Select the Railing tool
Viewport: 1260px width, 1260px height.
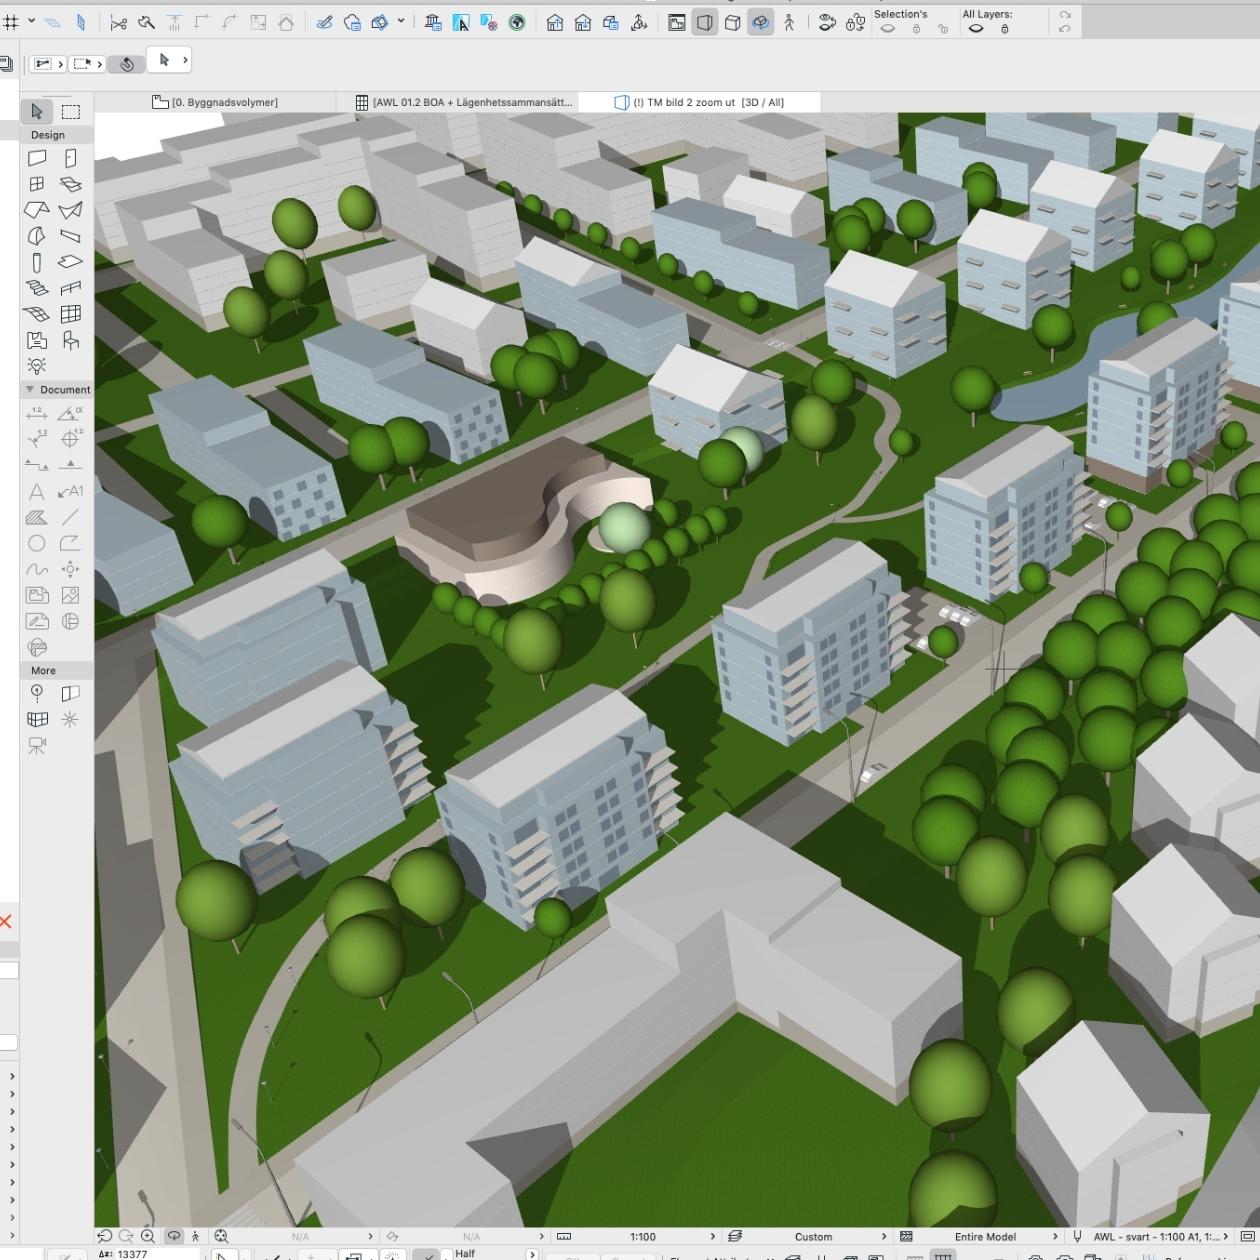point(70,288)
